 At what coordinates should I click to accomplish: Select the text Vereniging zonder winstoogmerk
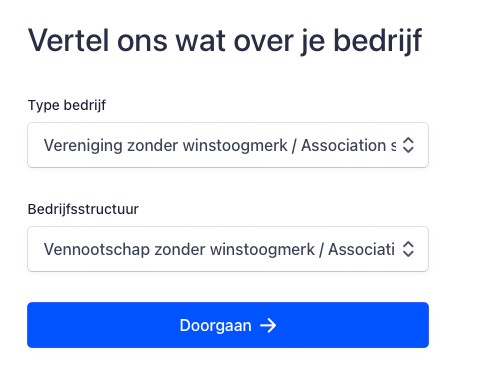tap(165, 146)
